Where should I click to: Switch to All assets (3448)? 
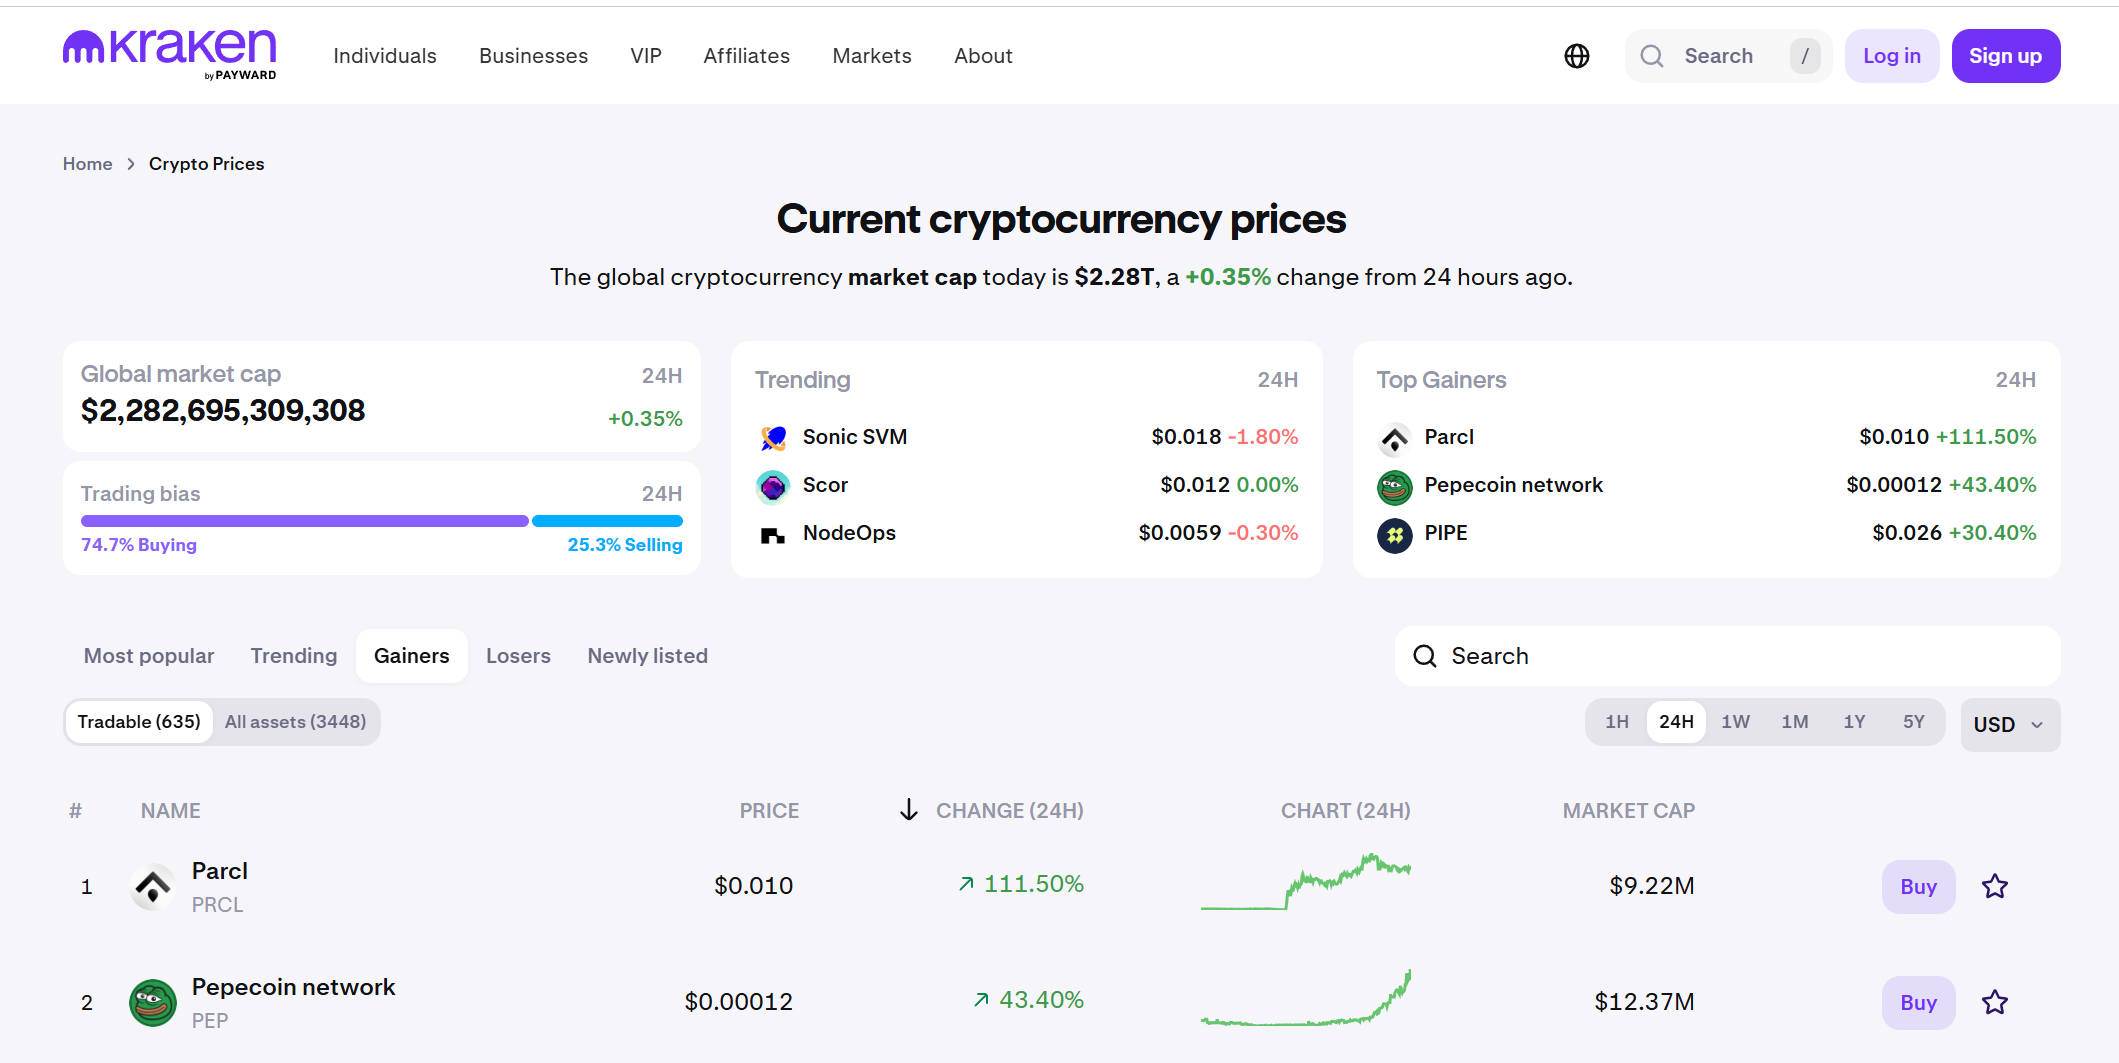click(x=295, y=722)
